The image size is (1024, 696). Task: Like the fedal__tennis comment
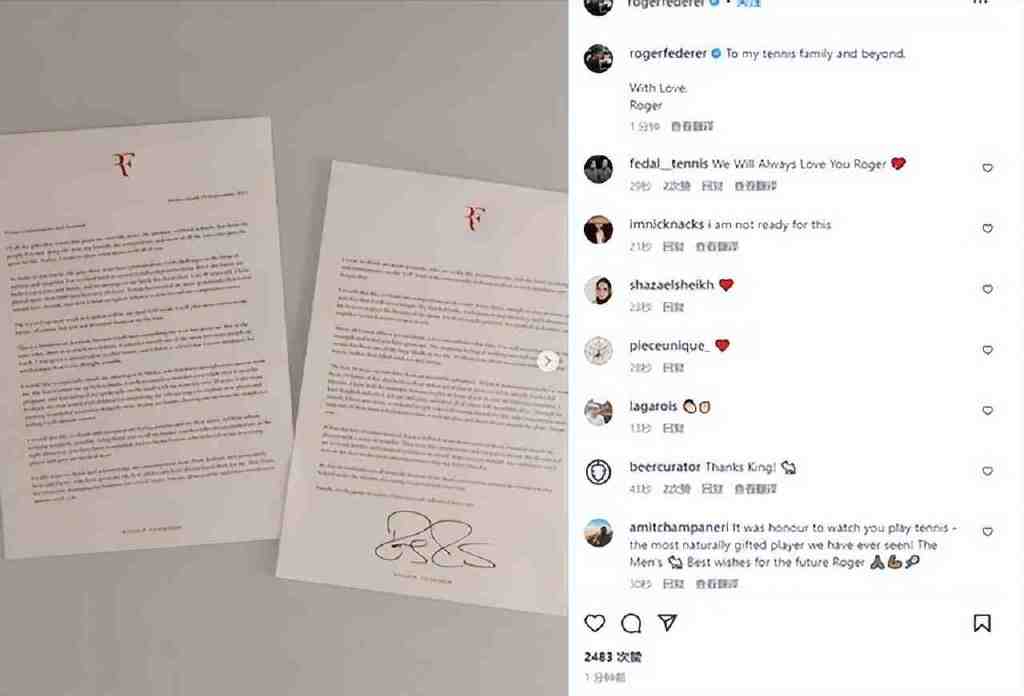tap(987, 168)
